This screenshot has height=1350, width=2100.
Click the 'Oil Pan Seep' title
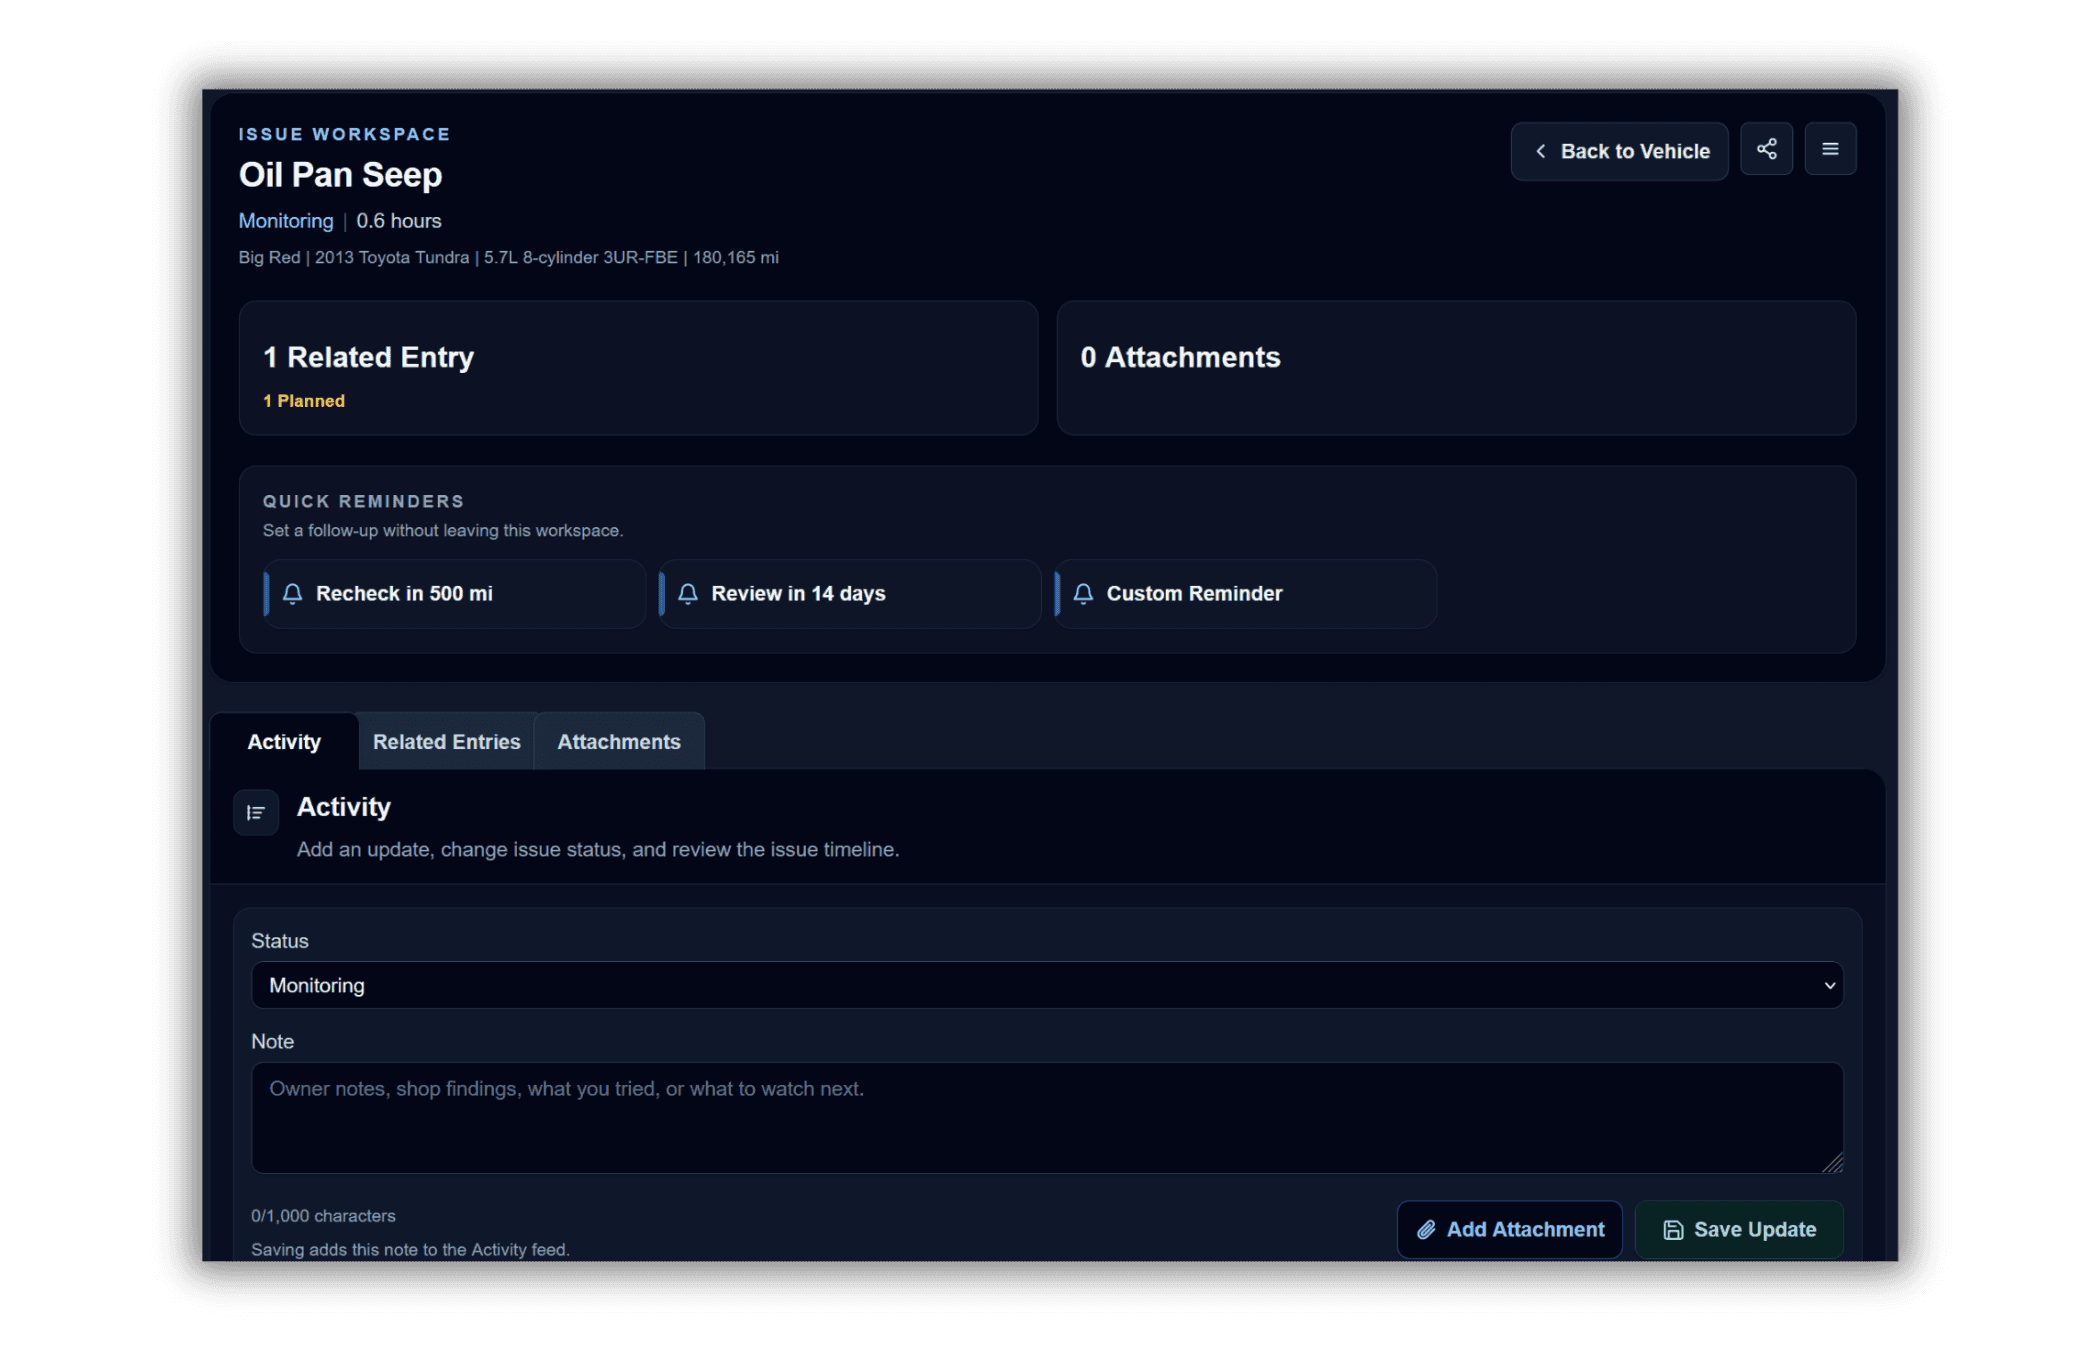340,175
